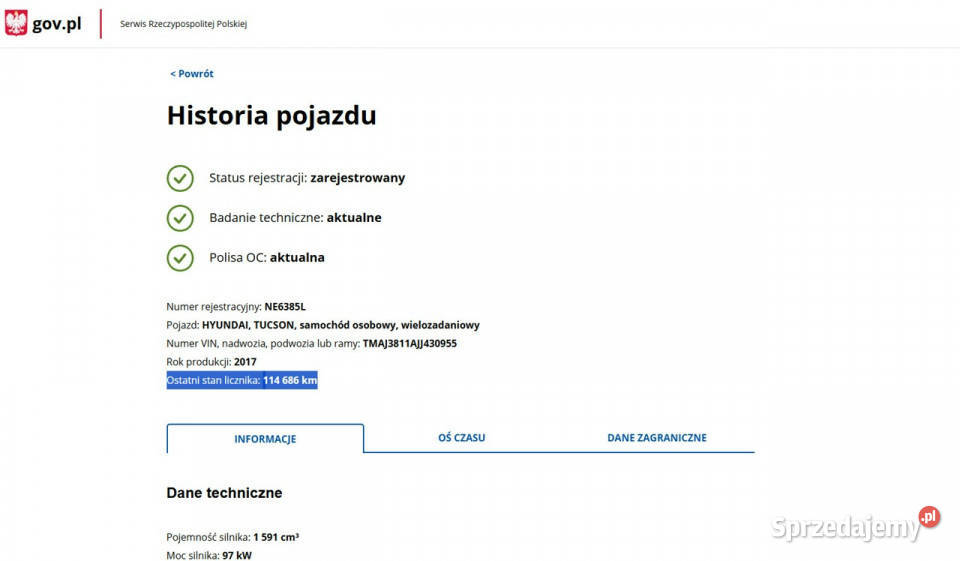This screenshot has height=561, width=960.
Task: Click the engine power value 97 kW
Action: (x=237, y=555)
